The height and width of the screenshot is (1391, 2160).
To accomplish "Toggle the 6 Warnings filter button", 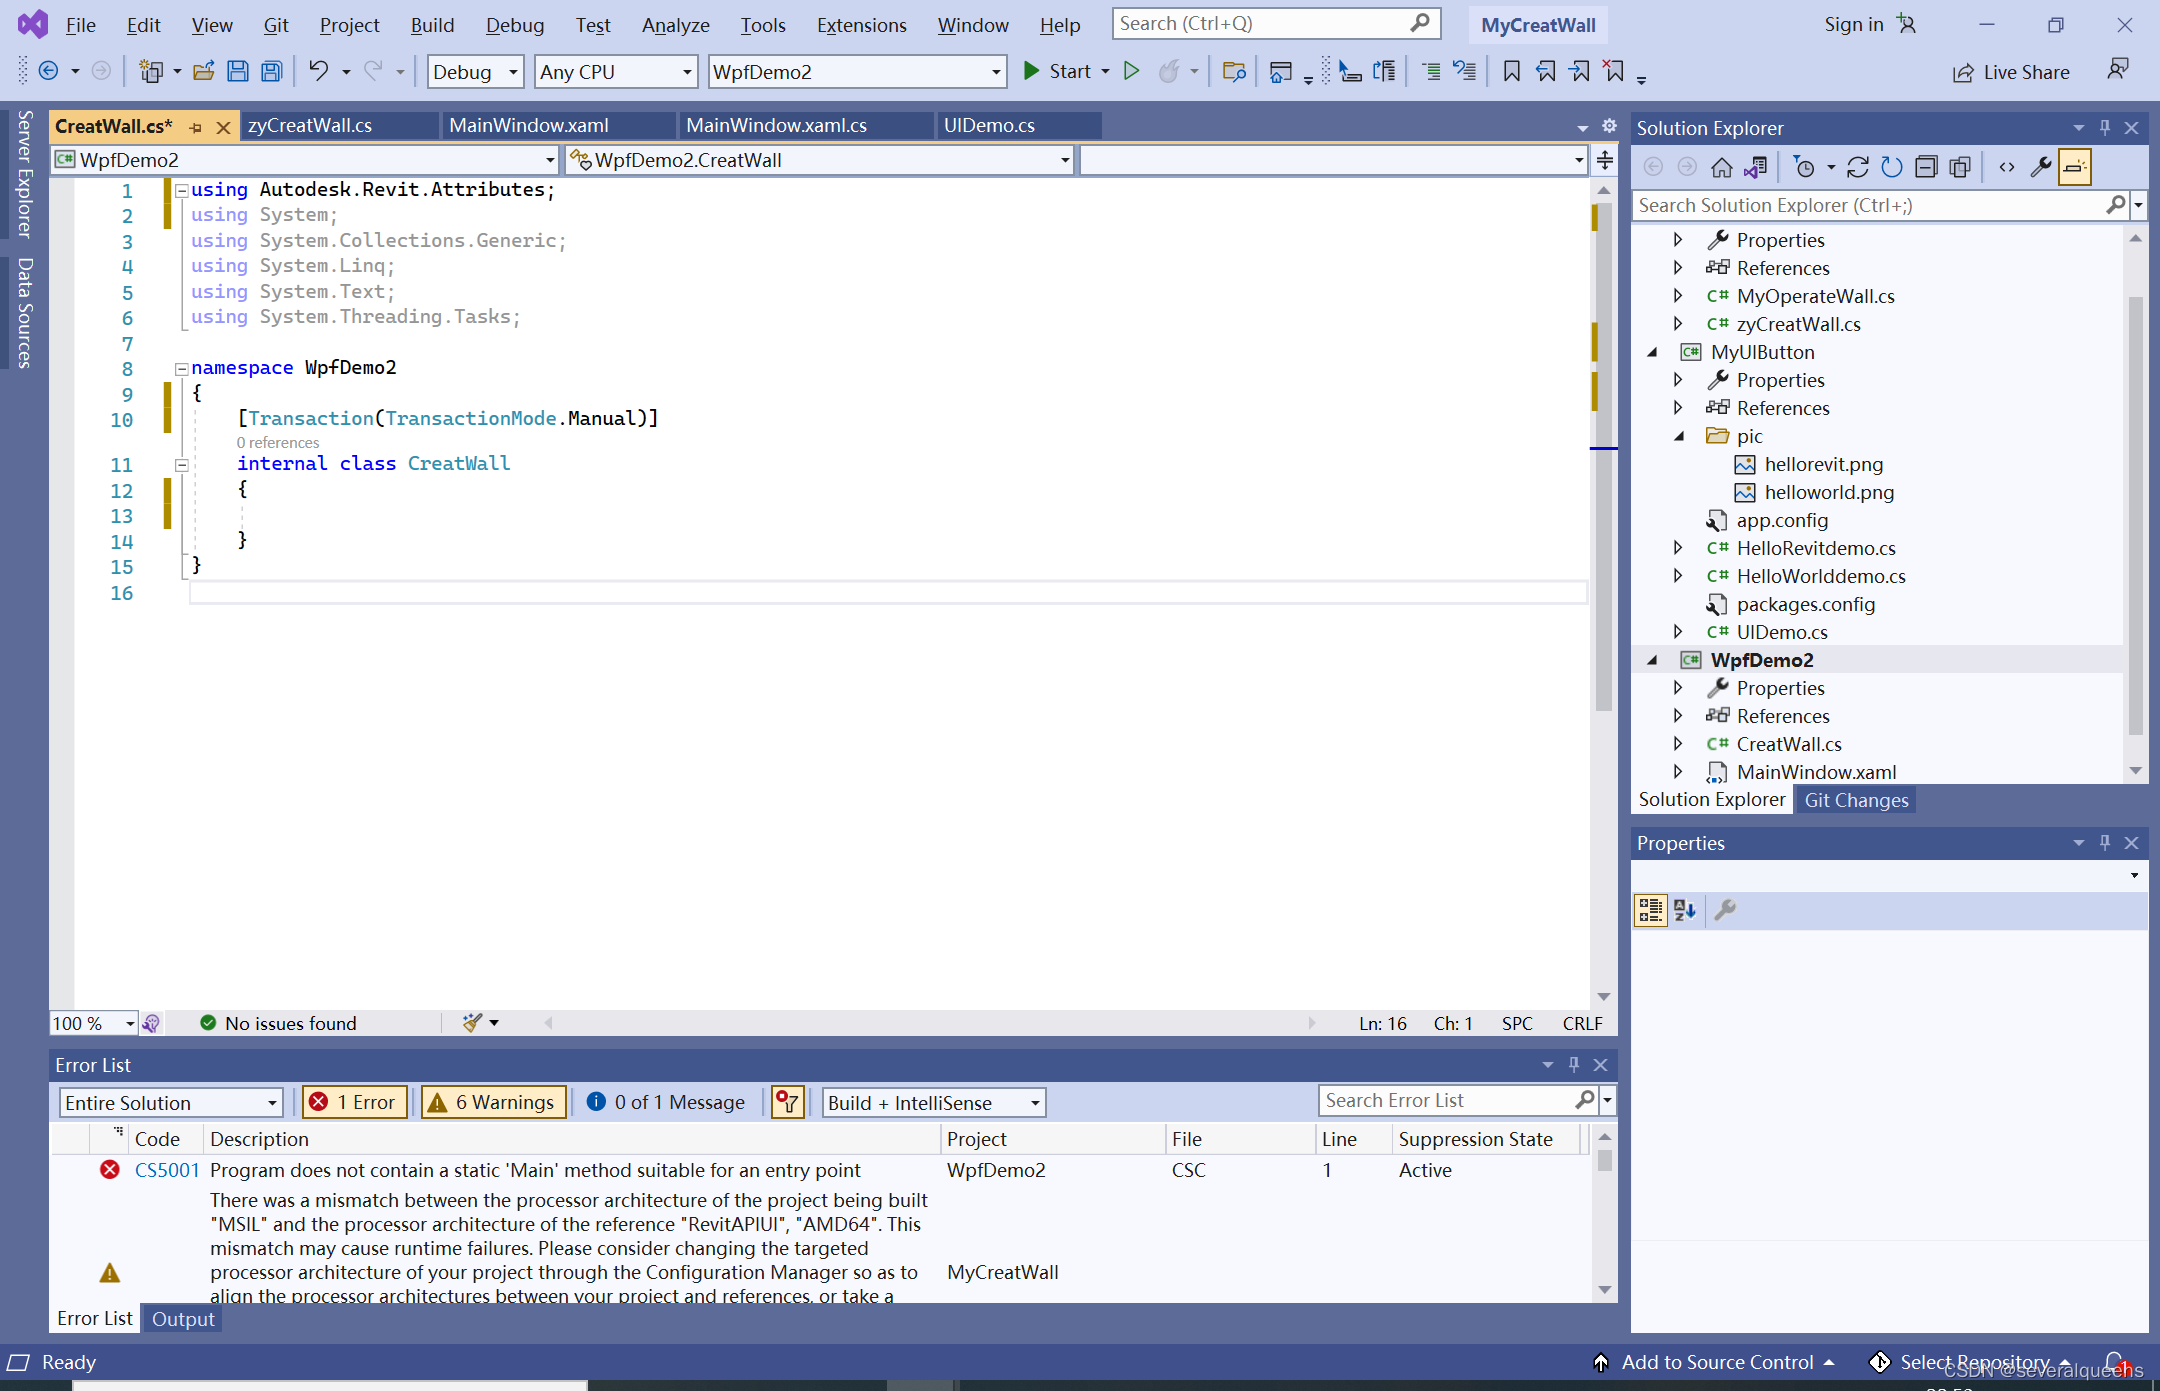I will coord(493,1102).
